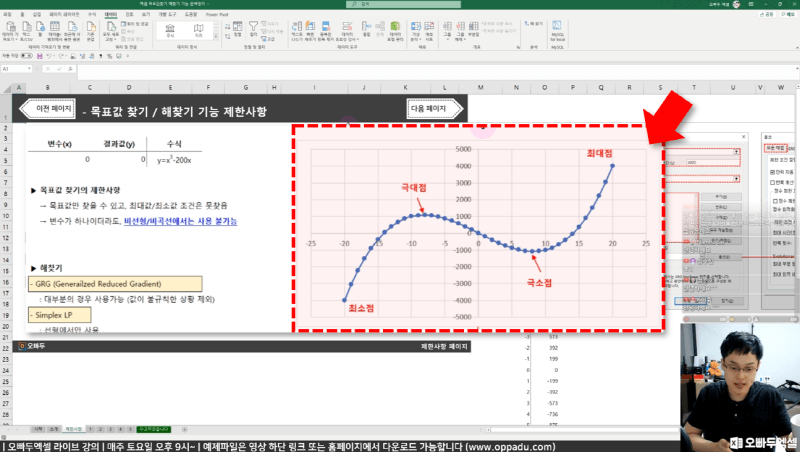Viewport: 800px width, 452px height.
Task: Switch to the Formulas (수식) tab
Action: pyautogui.click(x=91, y=14)
